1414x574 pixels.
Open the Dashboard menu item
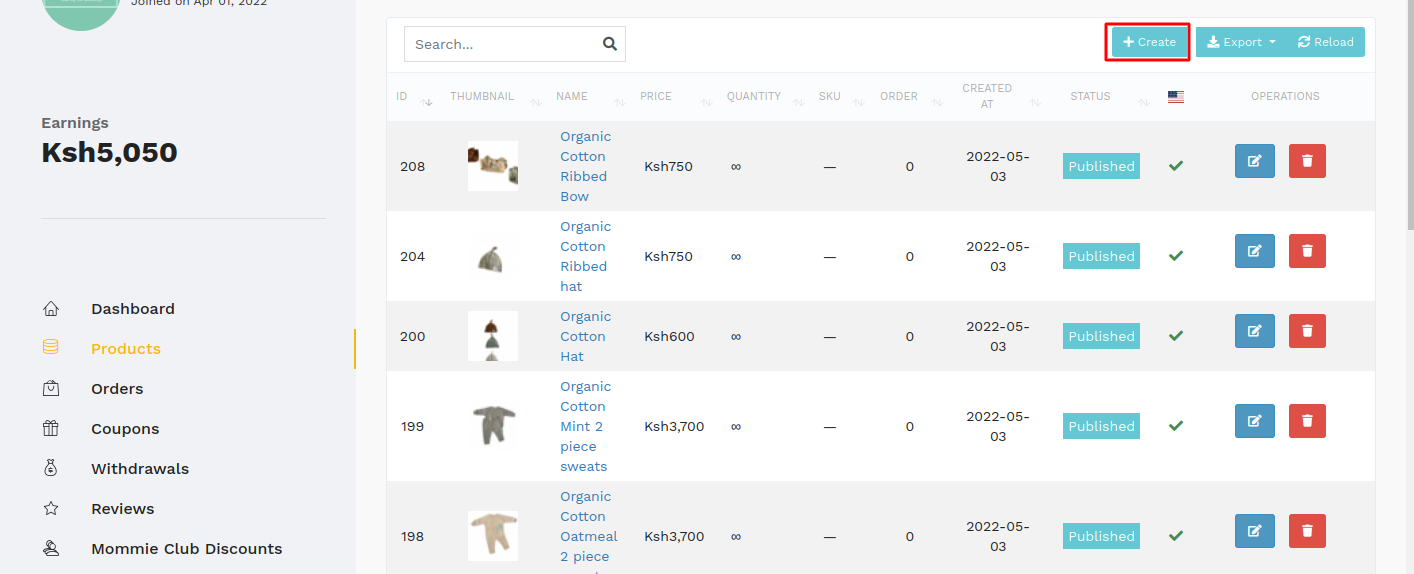point(133,309)
